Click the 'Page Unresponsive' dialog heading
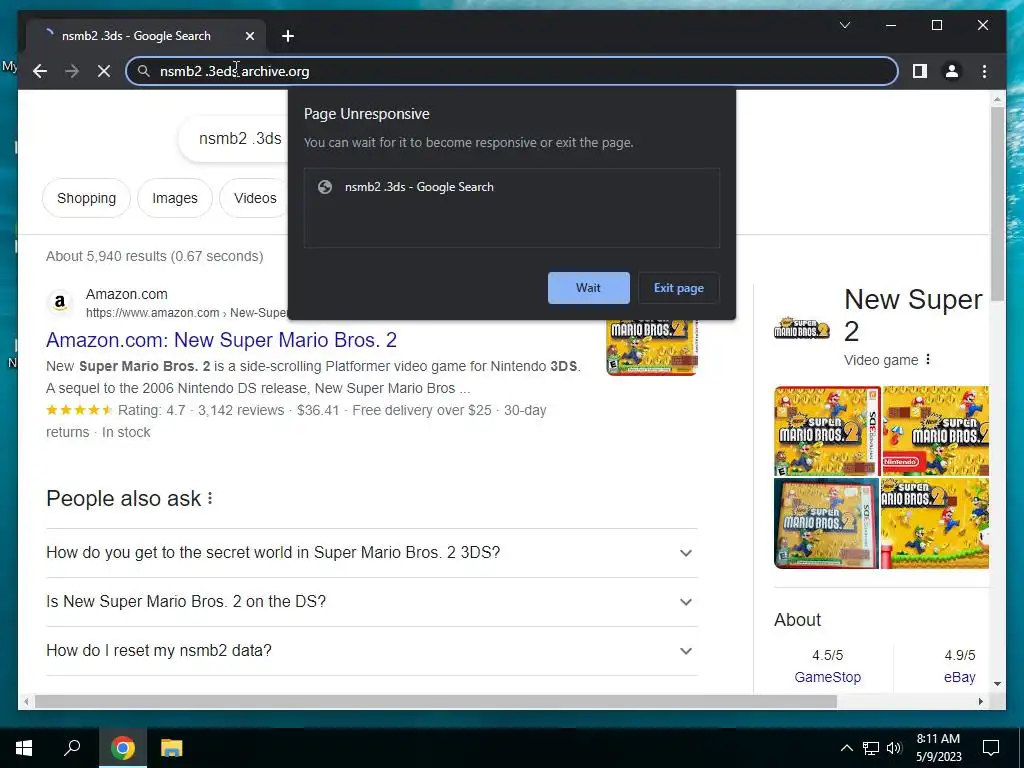 pyautogui.click(x=366, y=114)
